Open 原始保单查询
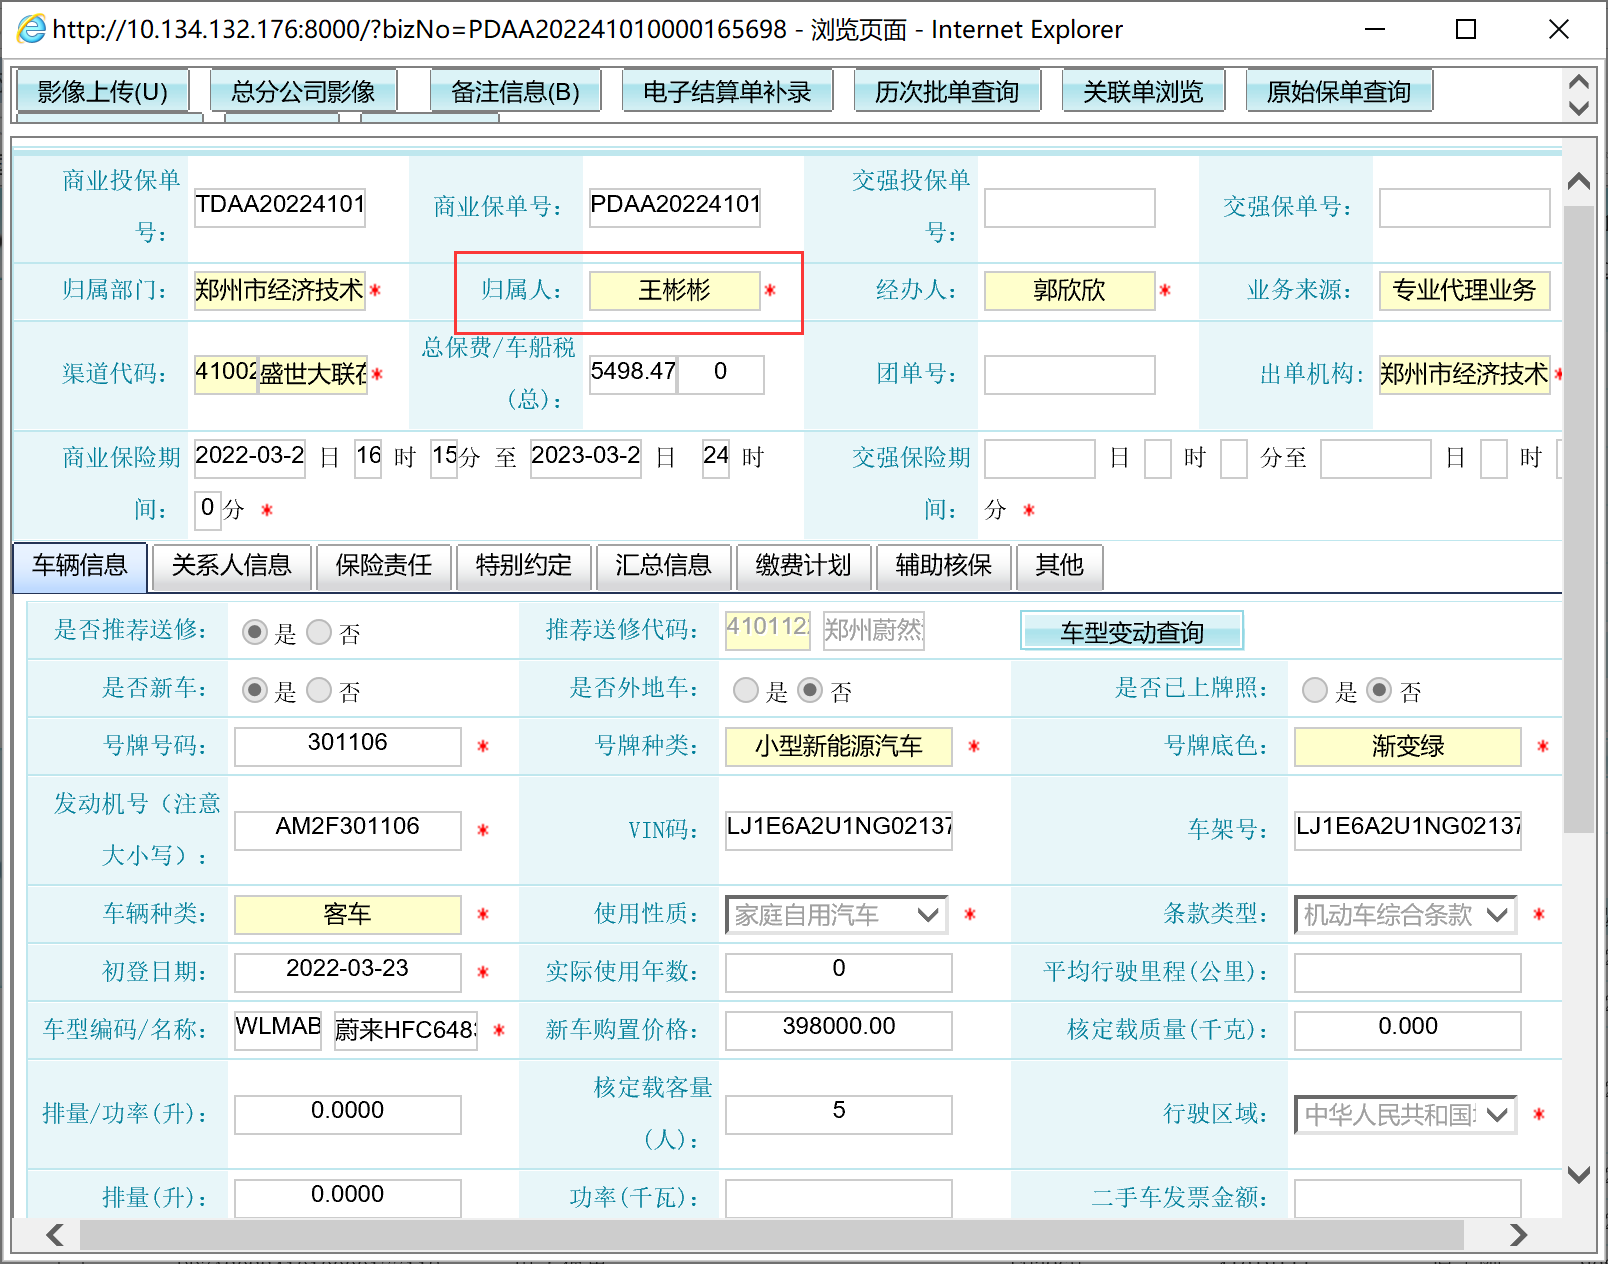1608x1264 pixels. pyautogui.click(x=1339, y=92)
